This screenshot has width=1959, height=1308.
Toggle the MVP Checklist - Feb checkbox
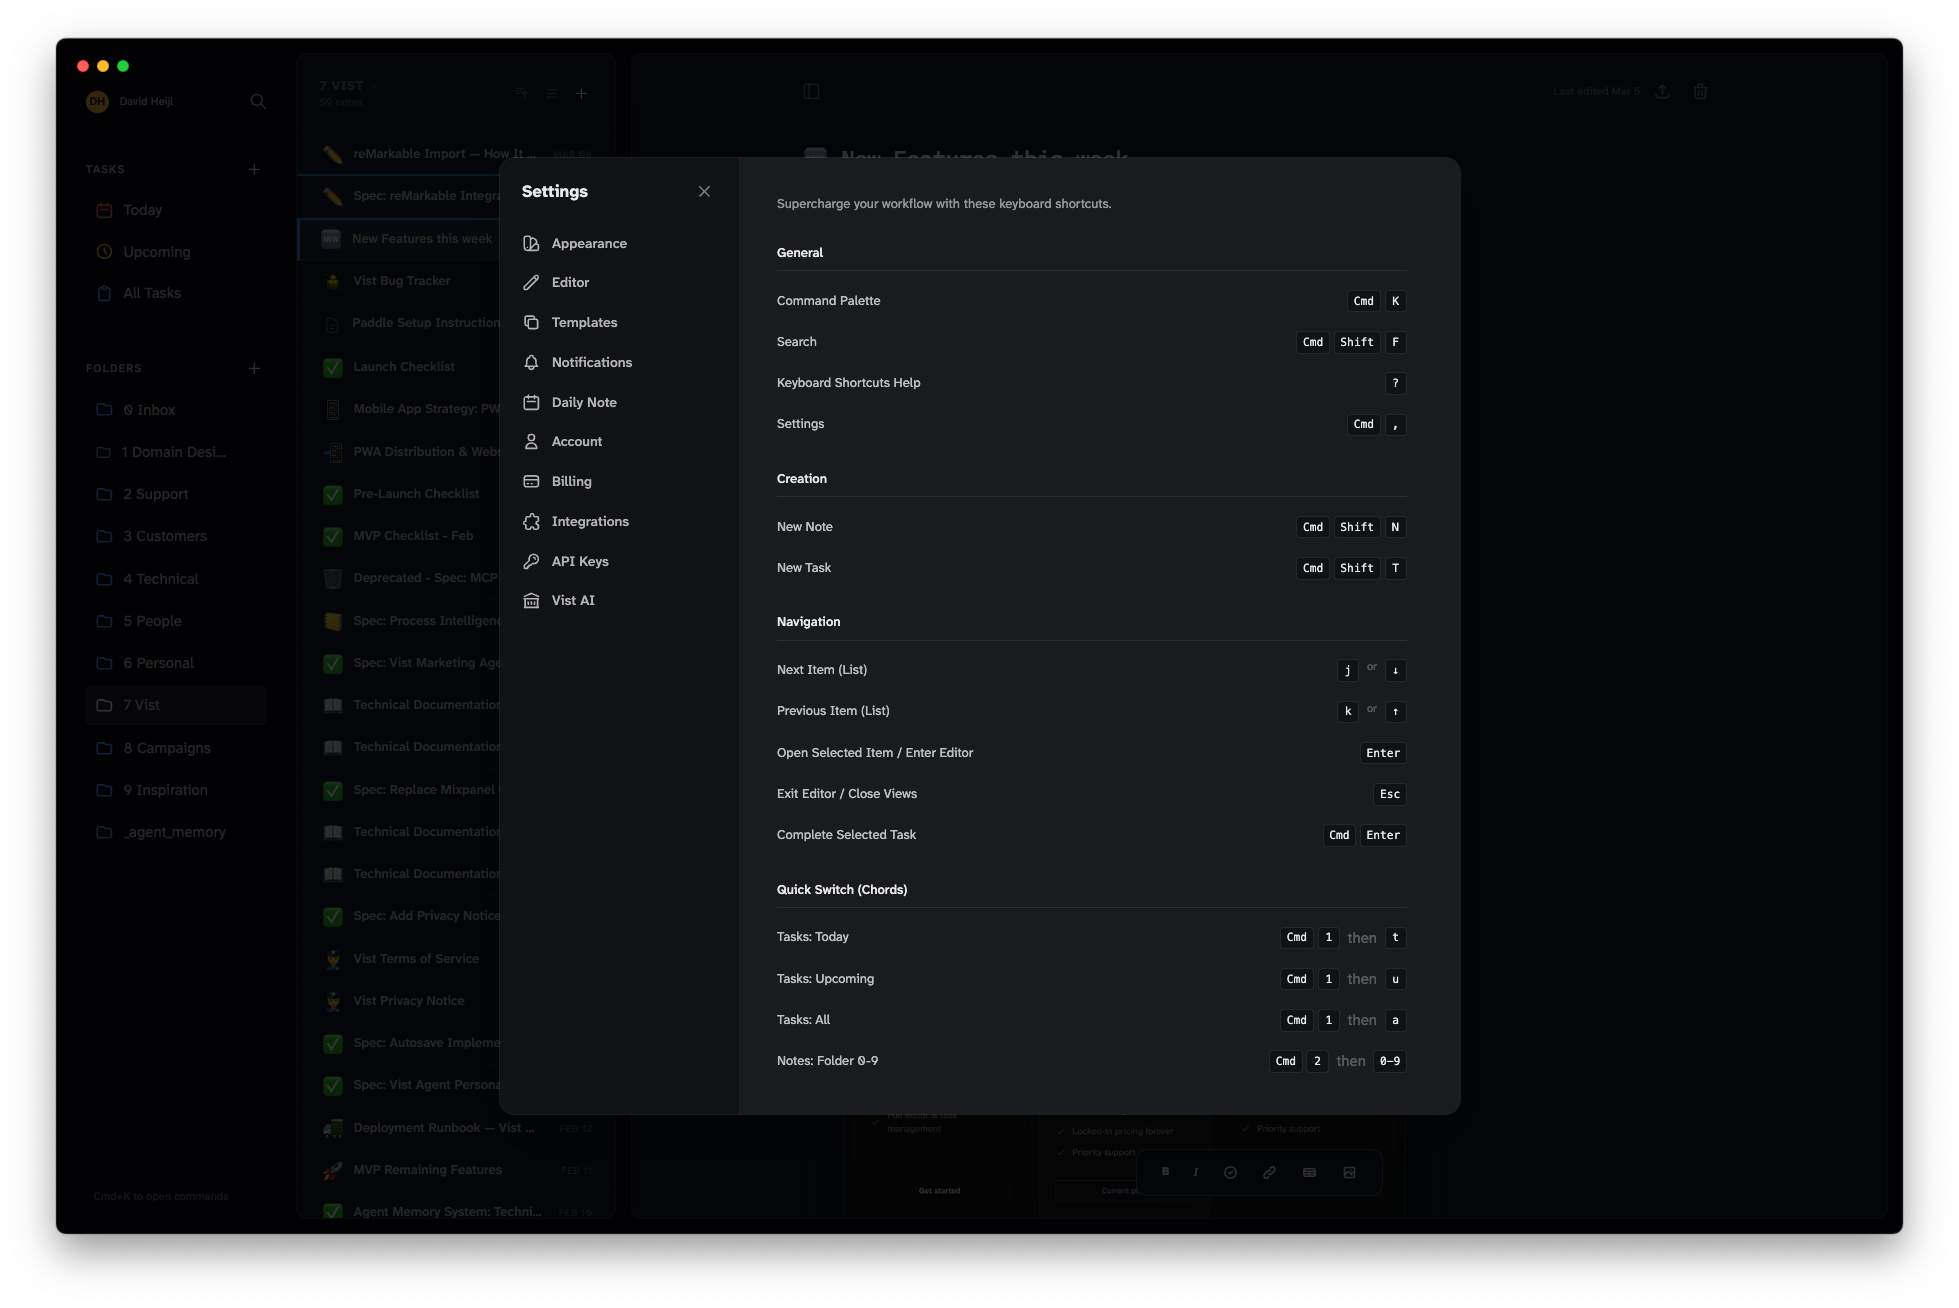point(333,536)
